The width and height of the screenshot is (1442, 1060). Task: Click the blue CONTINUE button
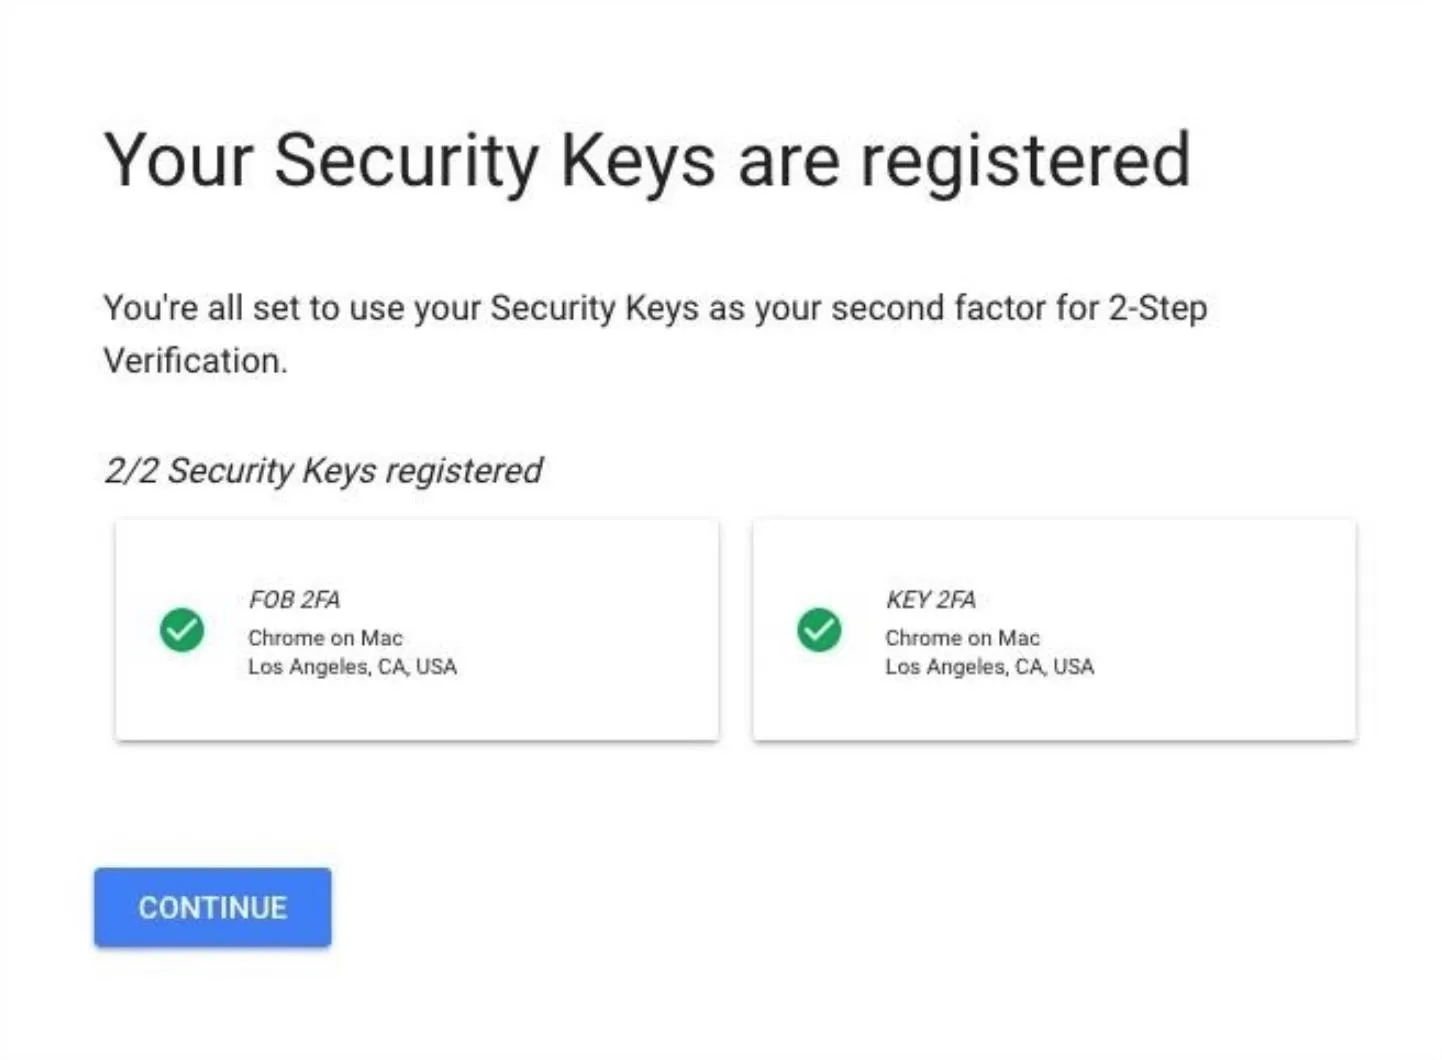click(212, 907)
